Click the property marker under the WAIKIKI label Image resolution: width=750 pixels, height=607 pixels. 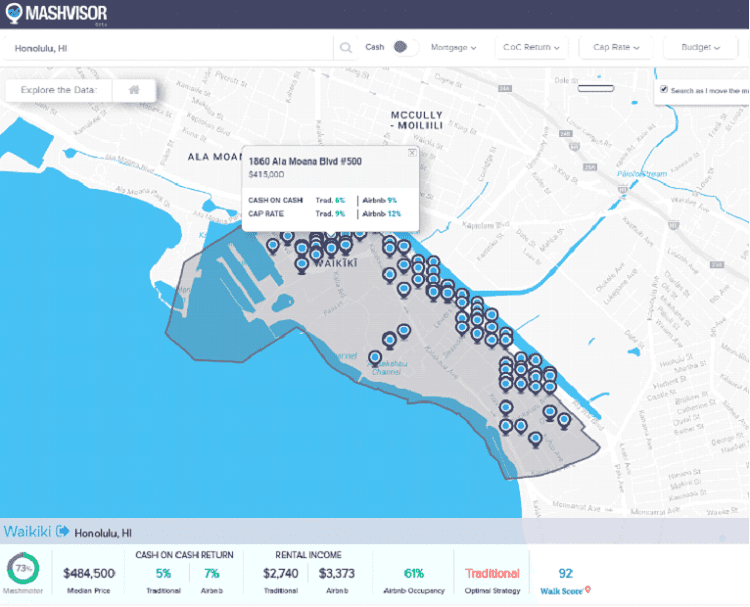(302, 265)
